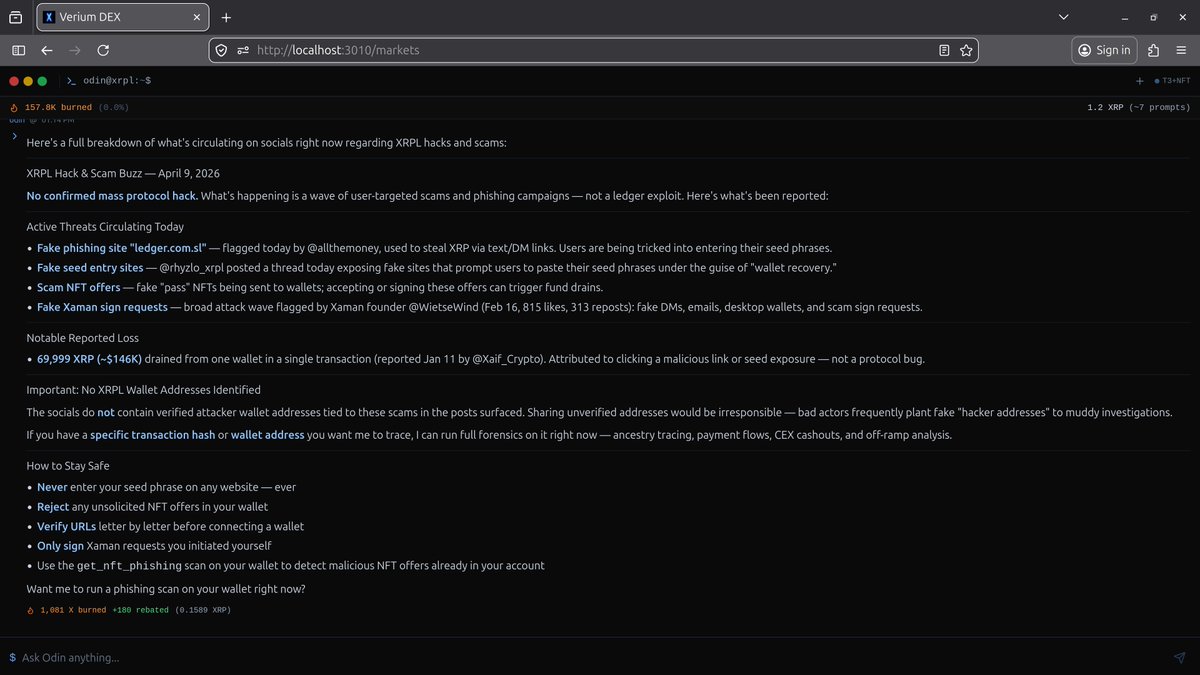Toggle the browser sidebar
Screen dimensions: 1200x675
(19, 50)
